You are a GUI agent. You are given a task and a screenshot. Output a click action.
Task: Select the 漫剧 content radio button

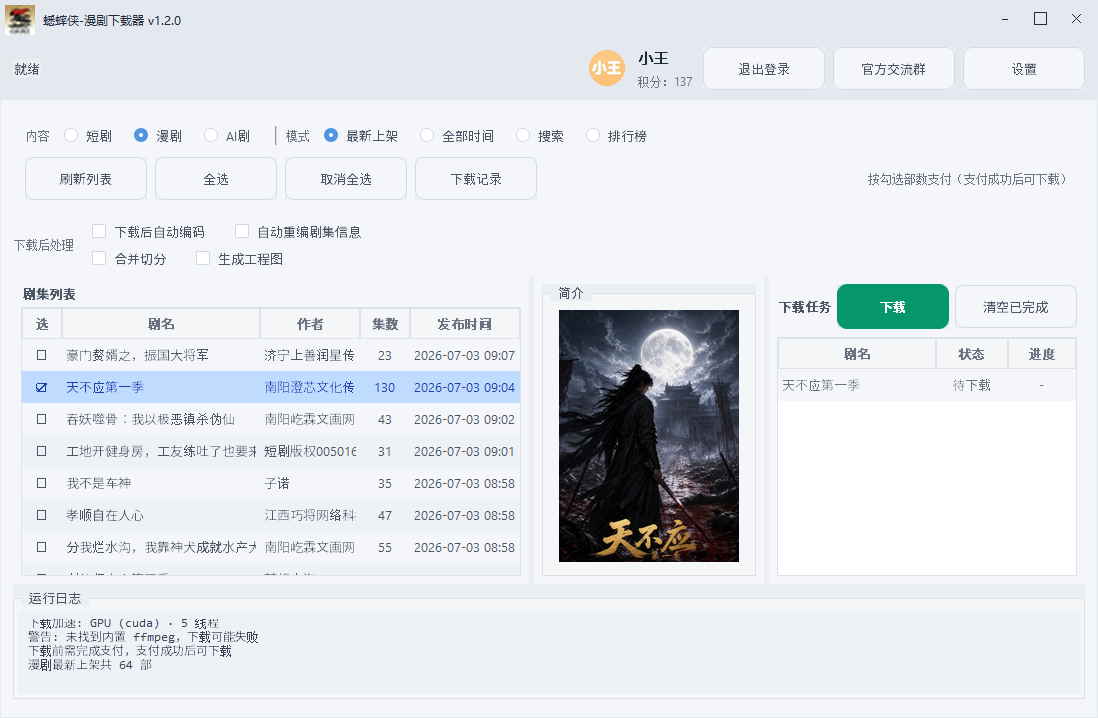[x=141, y=135]
